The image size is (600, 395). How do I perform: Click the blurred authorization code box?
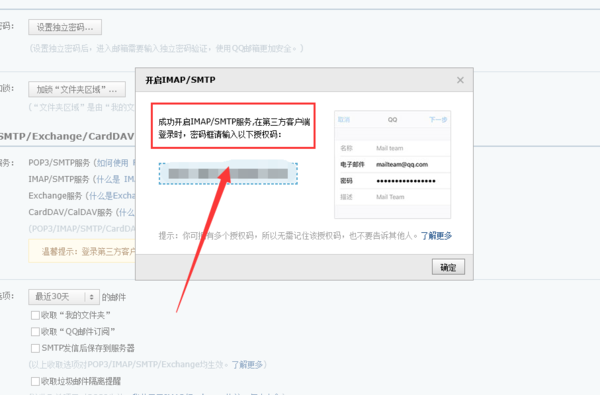click(228, 174)
